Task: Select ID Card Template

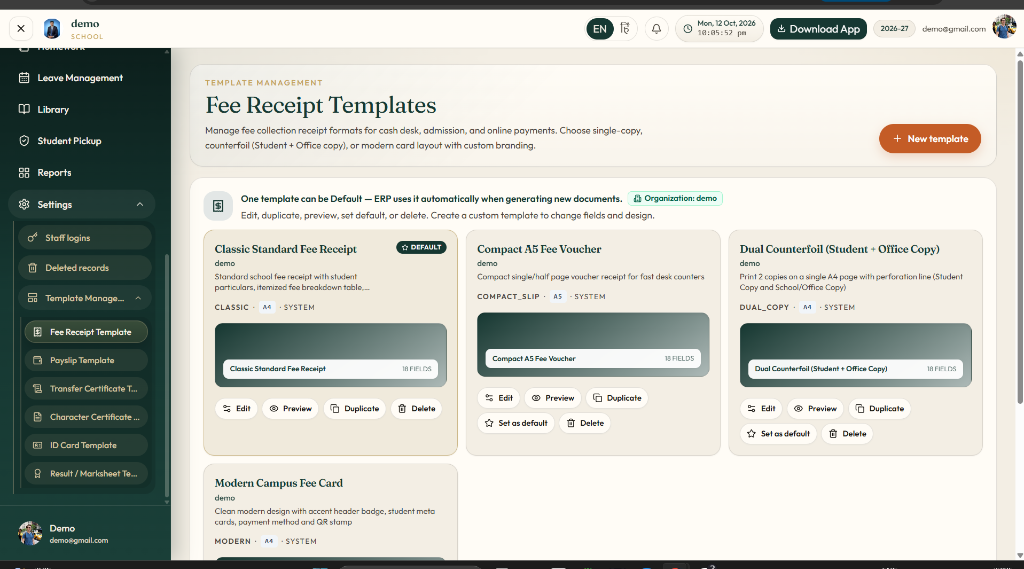Action: click(x=86, y=445)
